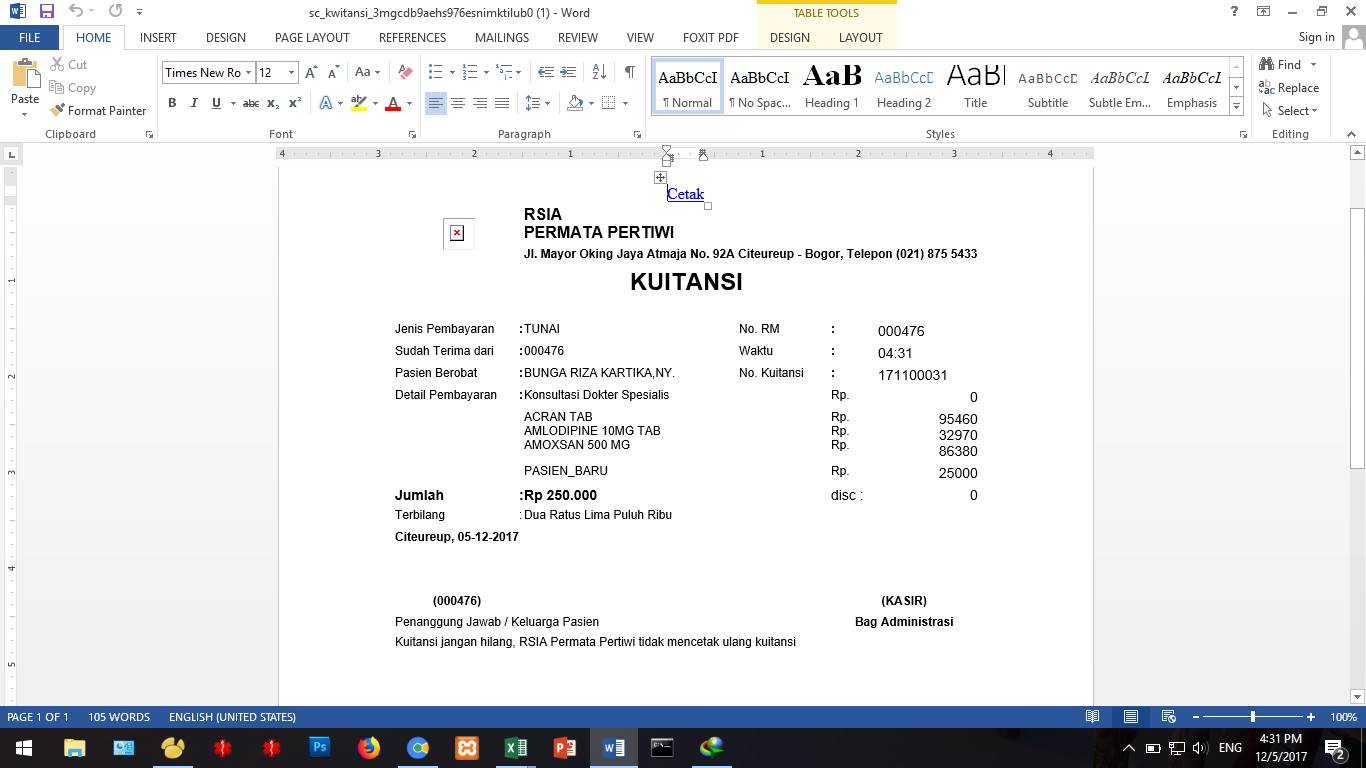1366x768 pixels.
Task: Apply superscript formatting
Action: click(295, 103)
